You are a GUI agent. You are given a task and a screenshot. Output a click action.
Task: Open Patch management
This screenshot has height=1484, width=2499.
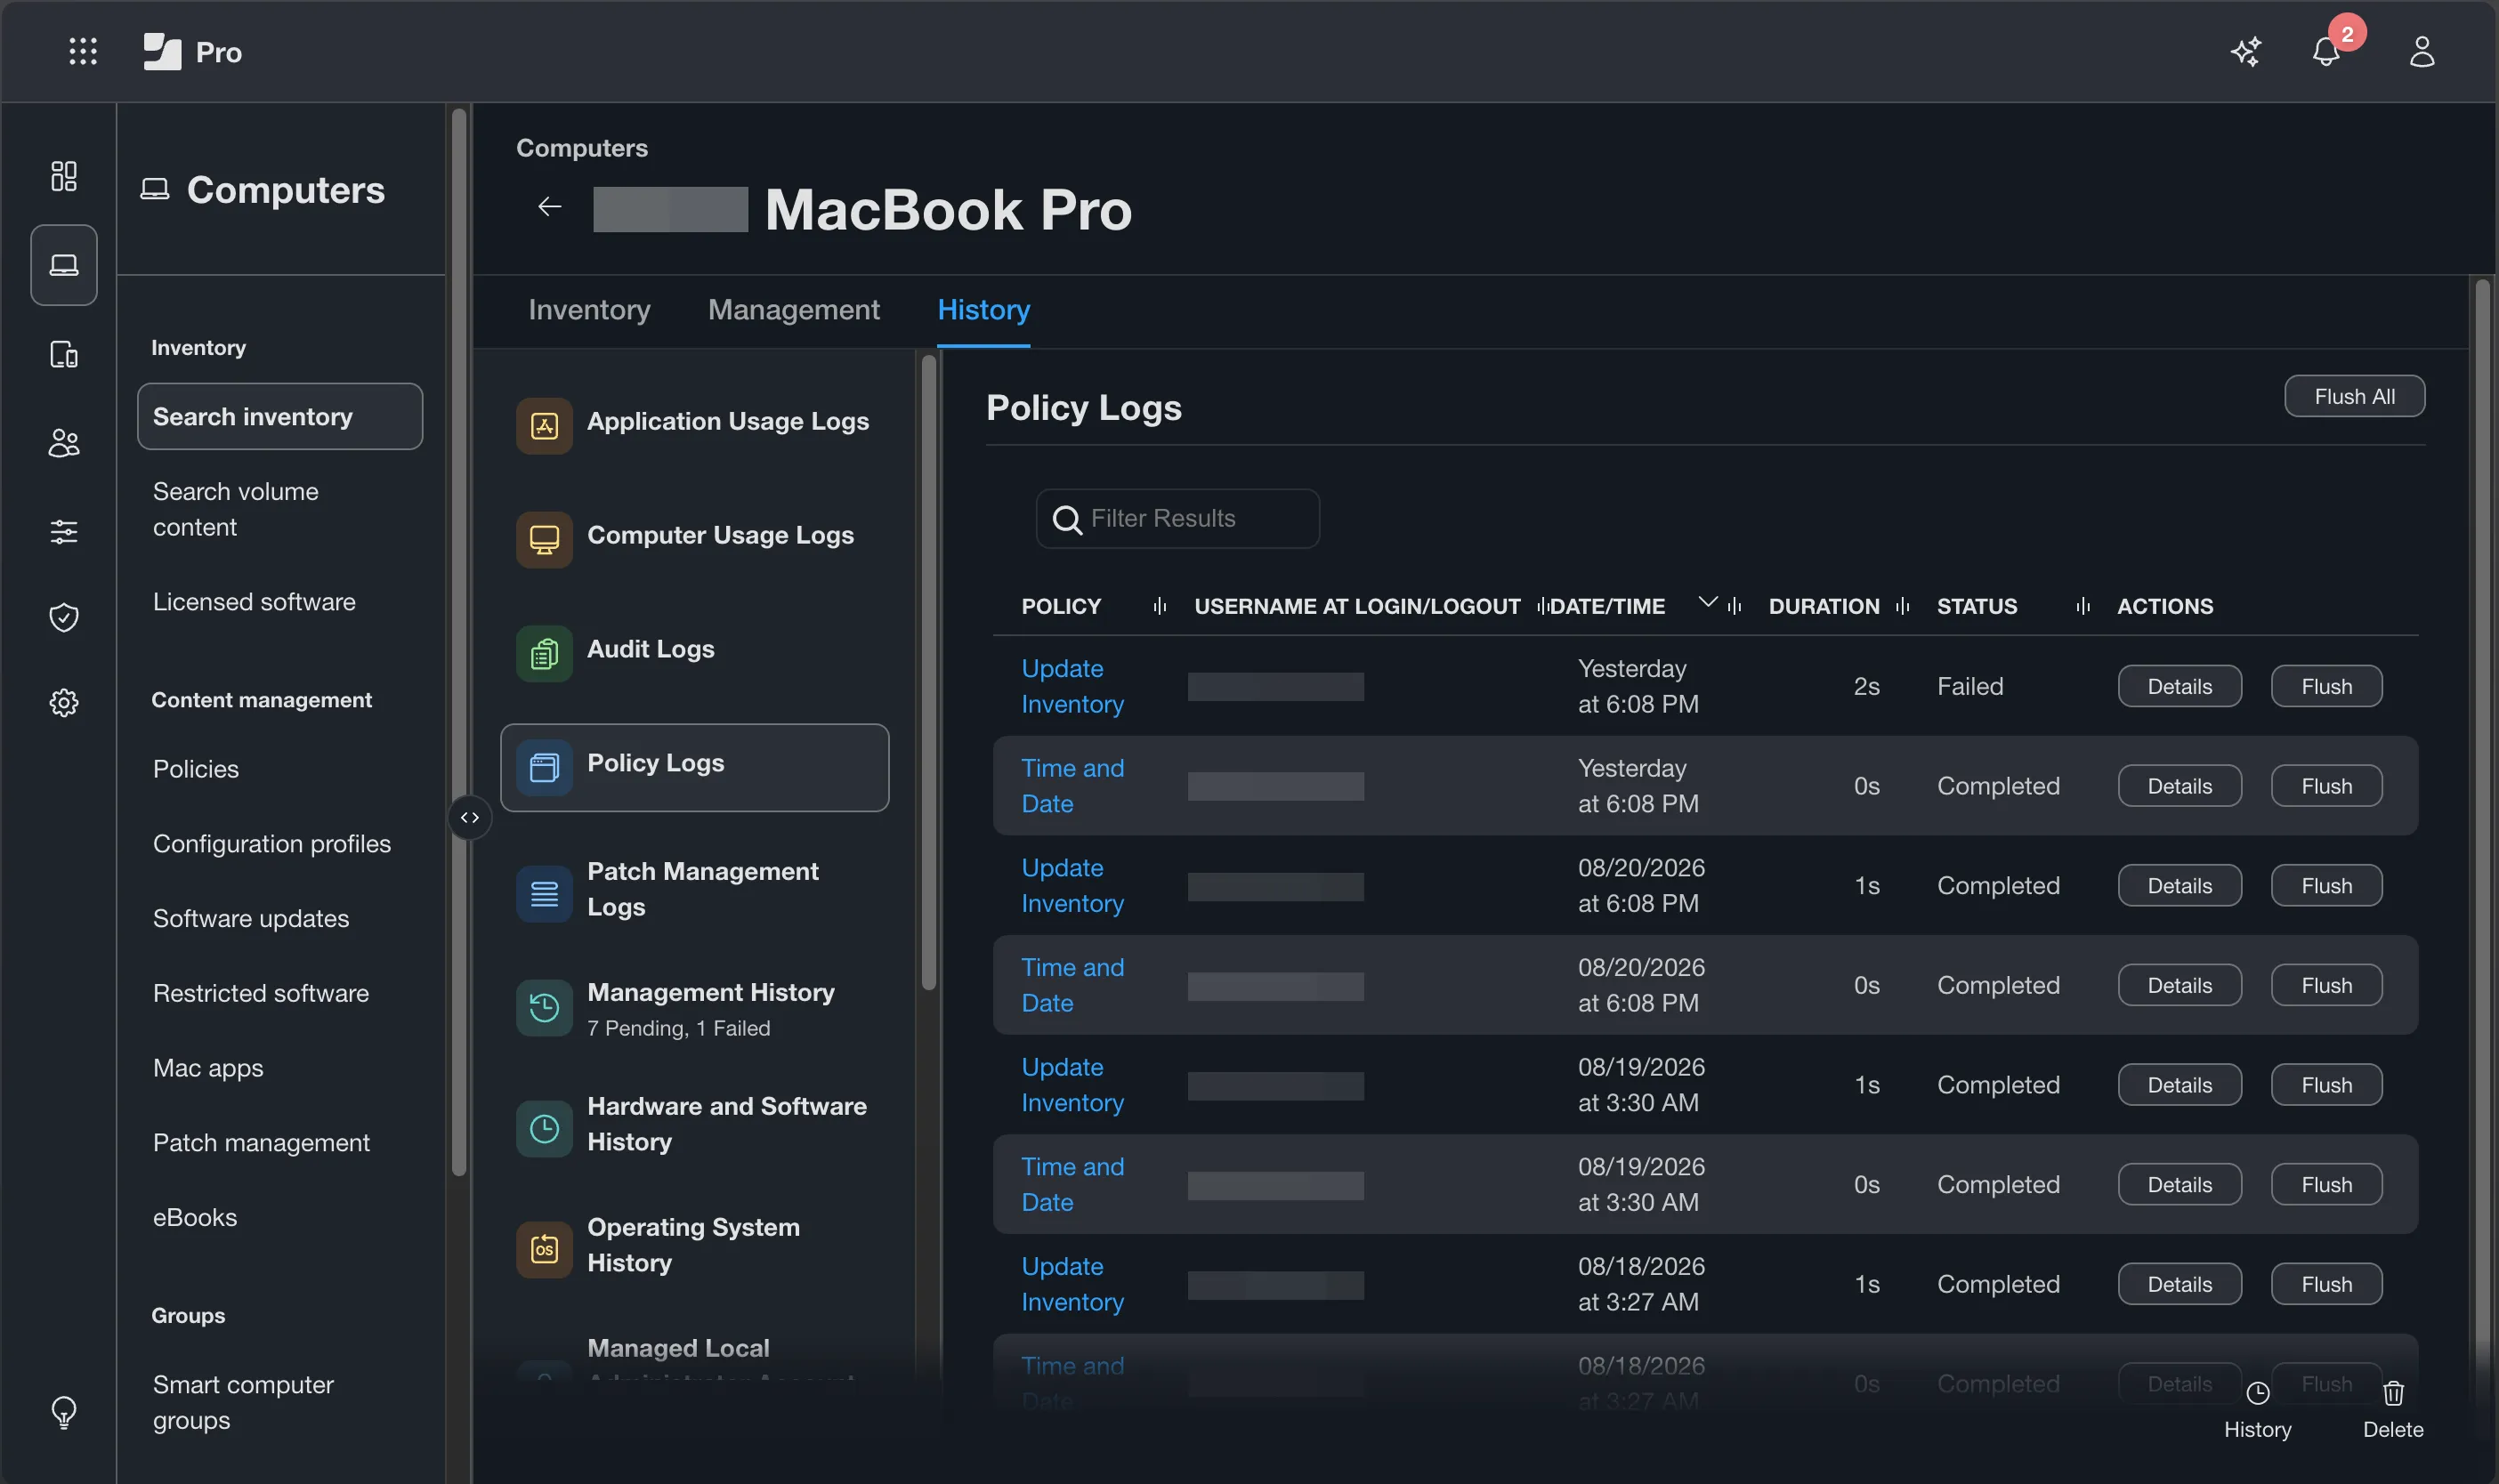261,1143
